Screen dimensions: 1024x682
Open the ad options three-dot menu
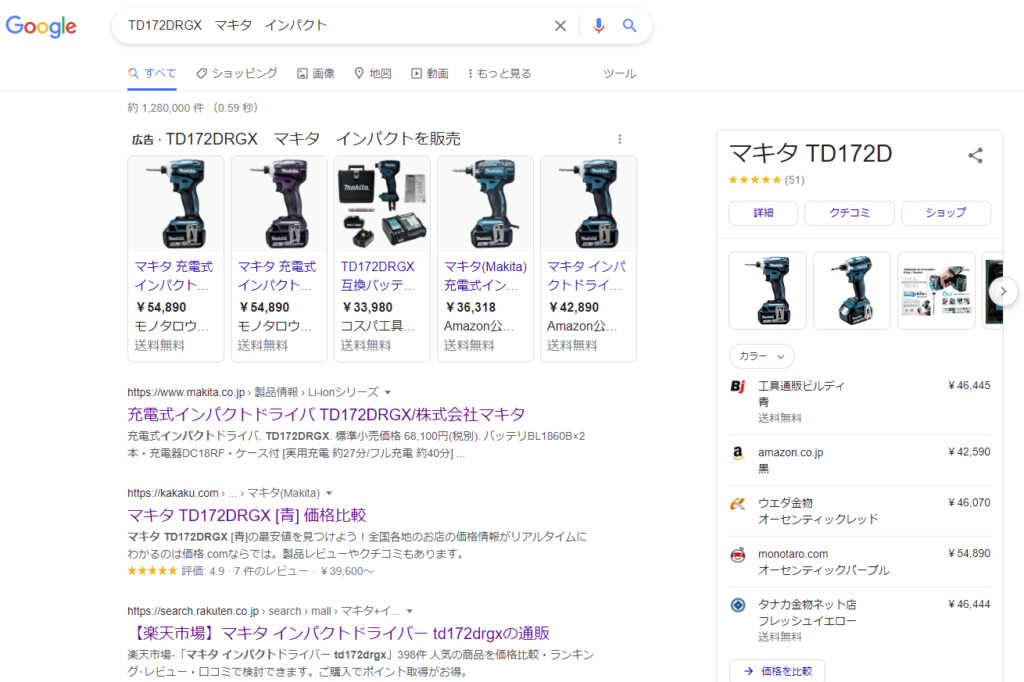(619, 139)
